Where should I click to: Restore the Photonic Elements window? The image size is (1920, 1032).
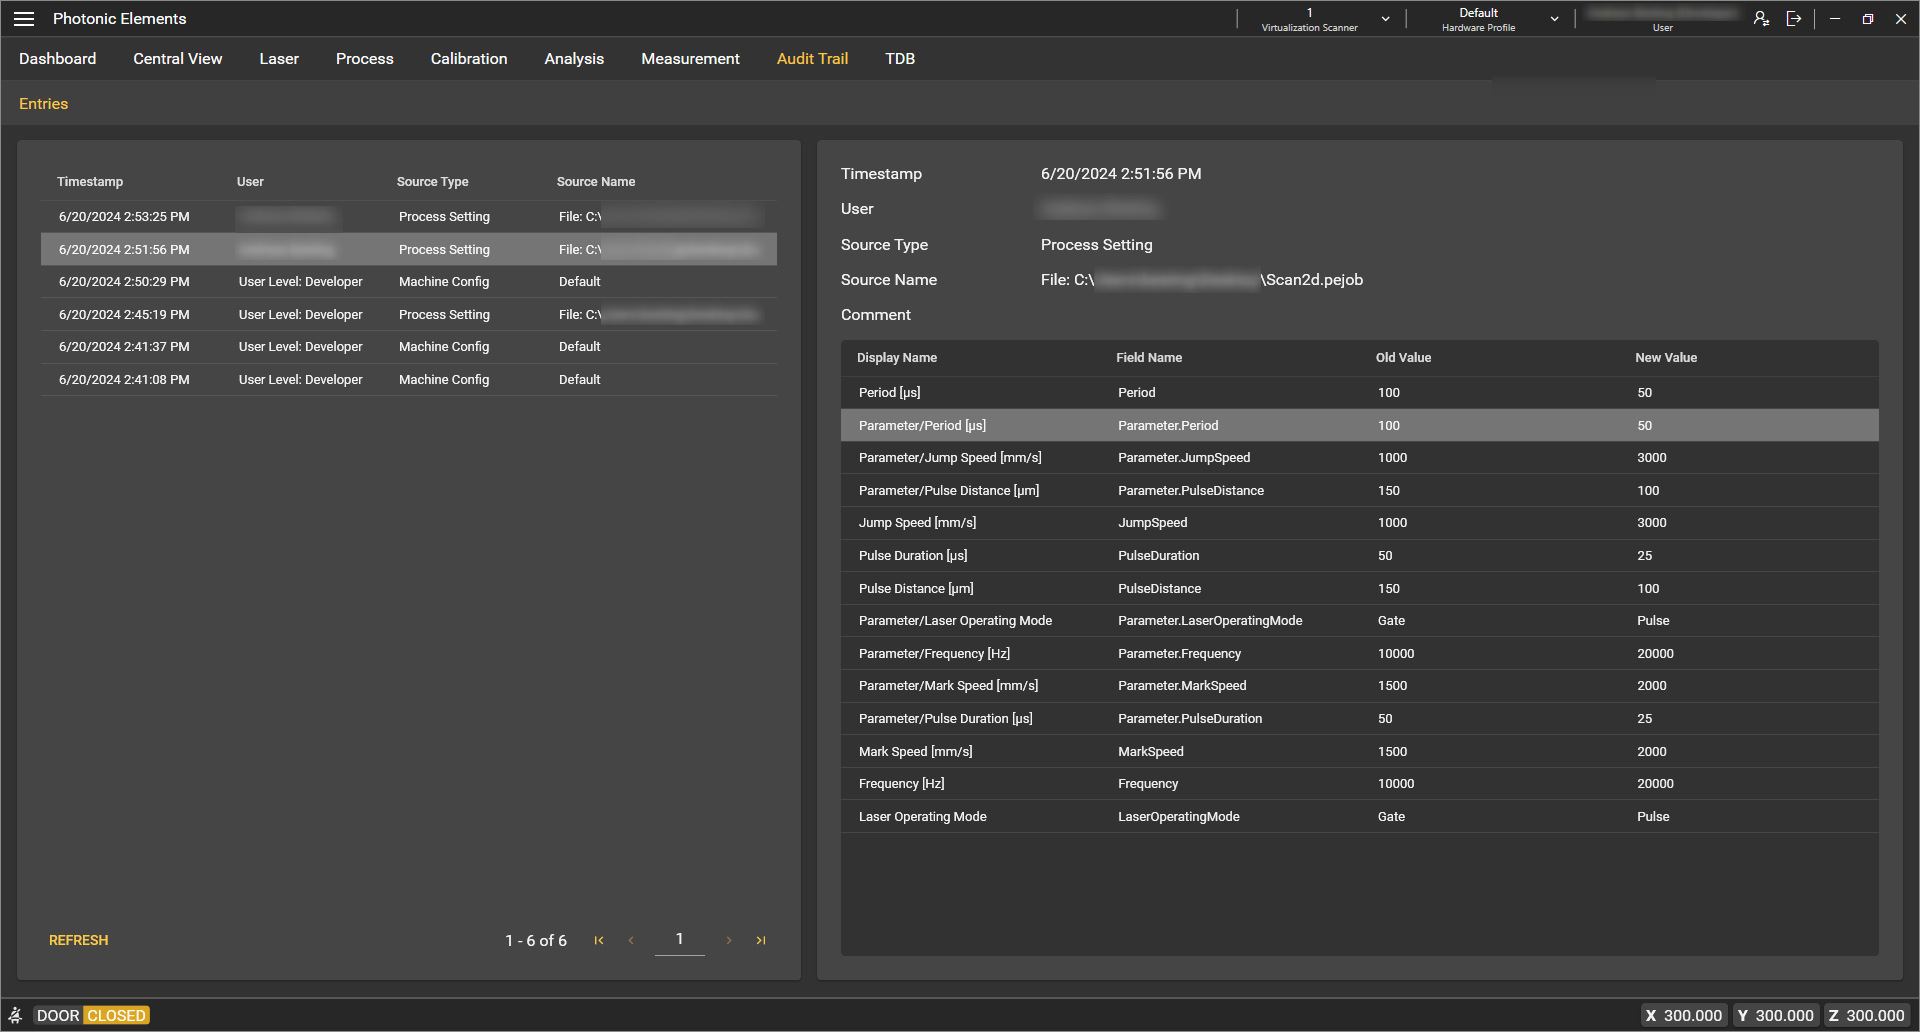coord(1867,19)
